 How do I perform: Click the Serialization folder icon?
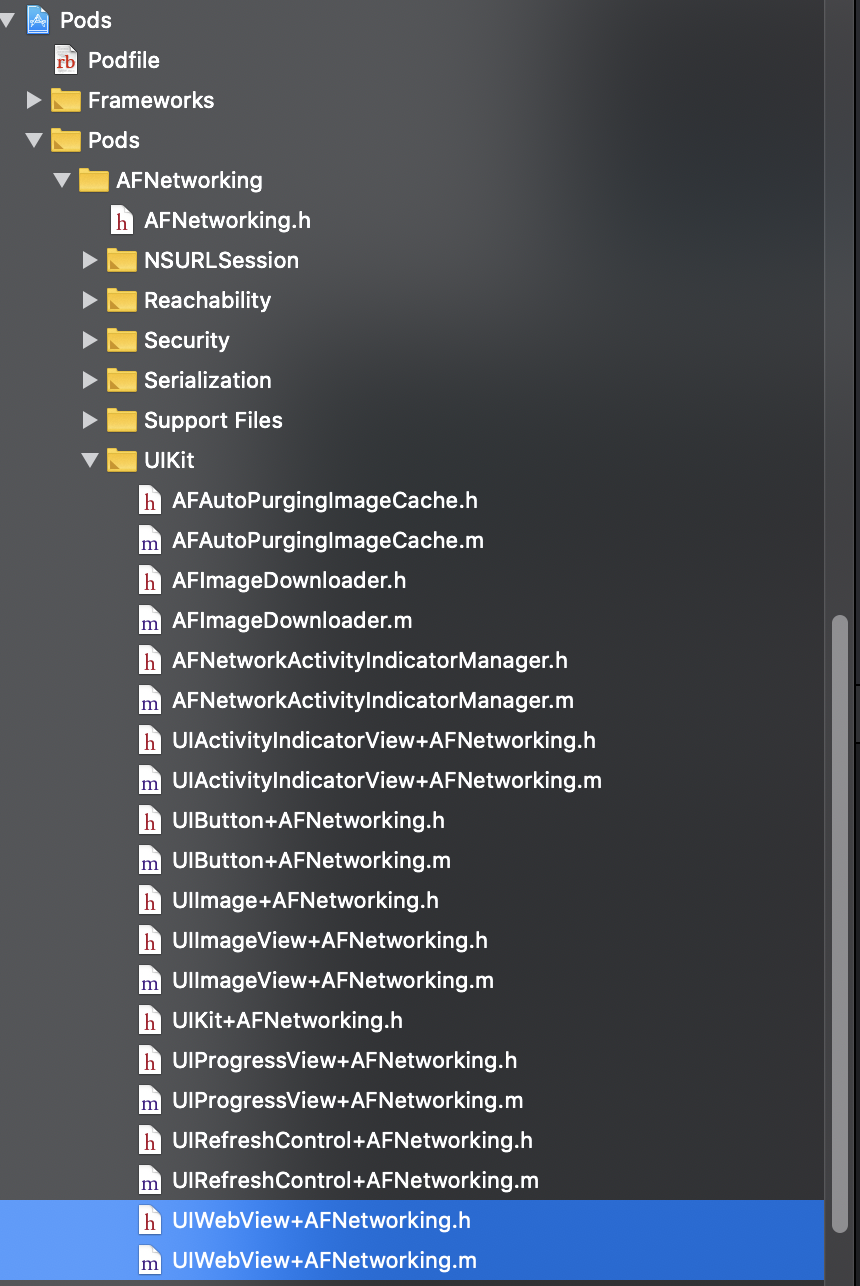[122, 379]
